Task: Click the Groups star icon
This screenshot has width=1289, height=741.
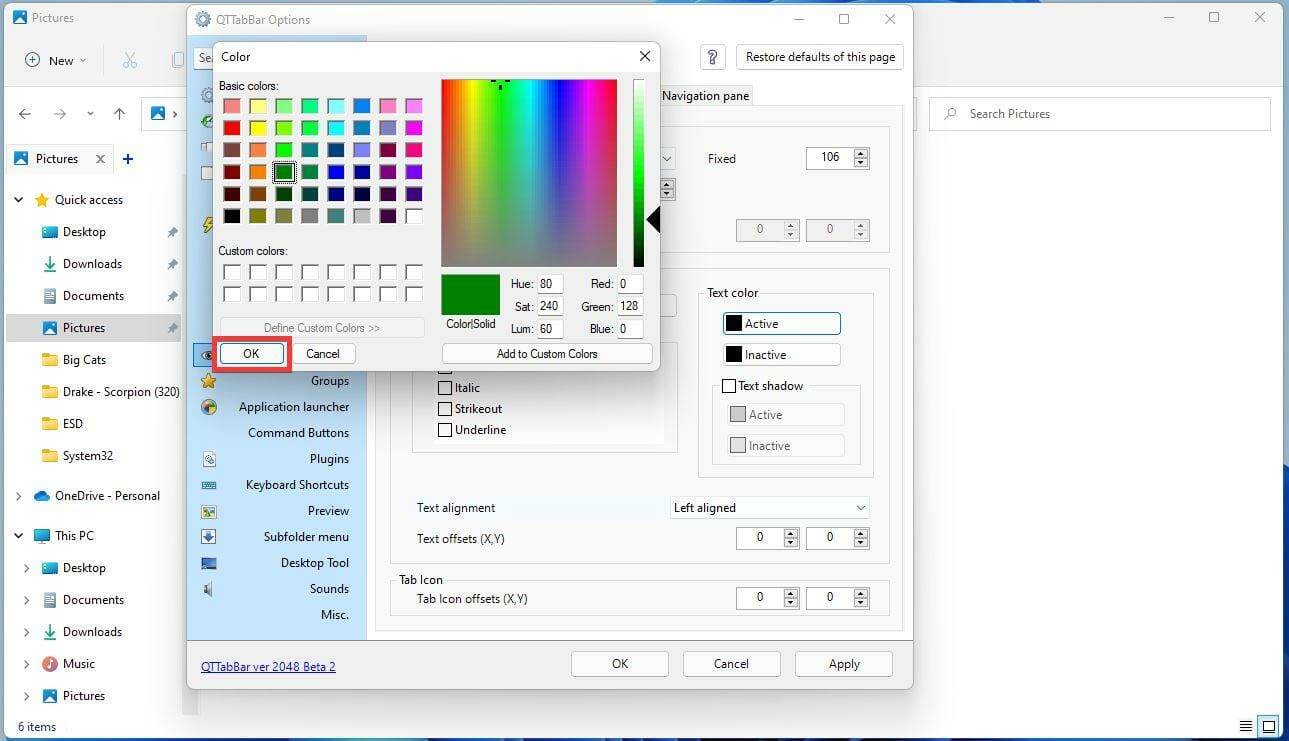Action: click(208, 380)
